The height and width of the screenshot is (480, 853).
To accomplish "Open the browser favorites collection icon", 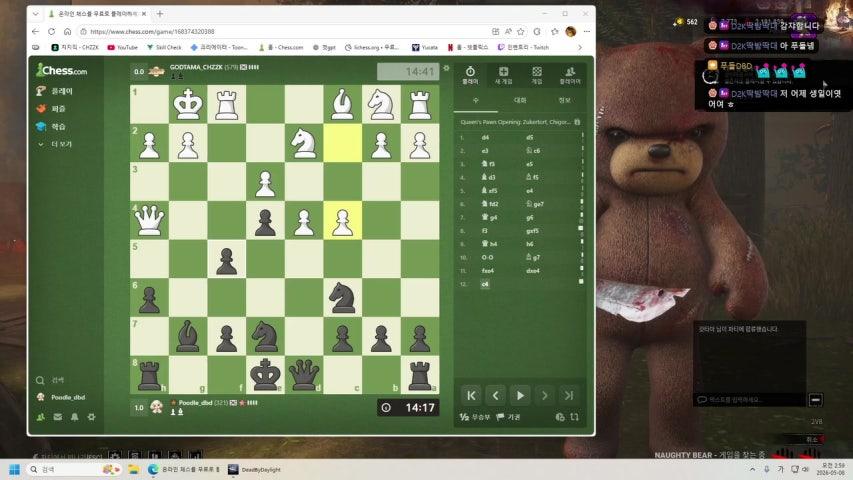I will point(554,32).
